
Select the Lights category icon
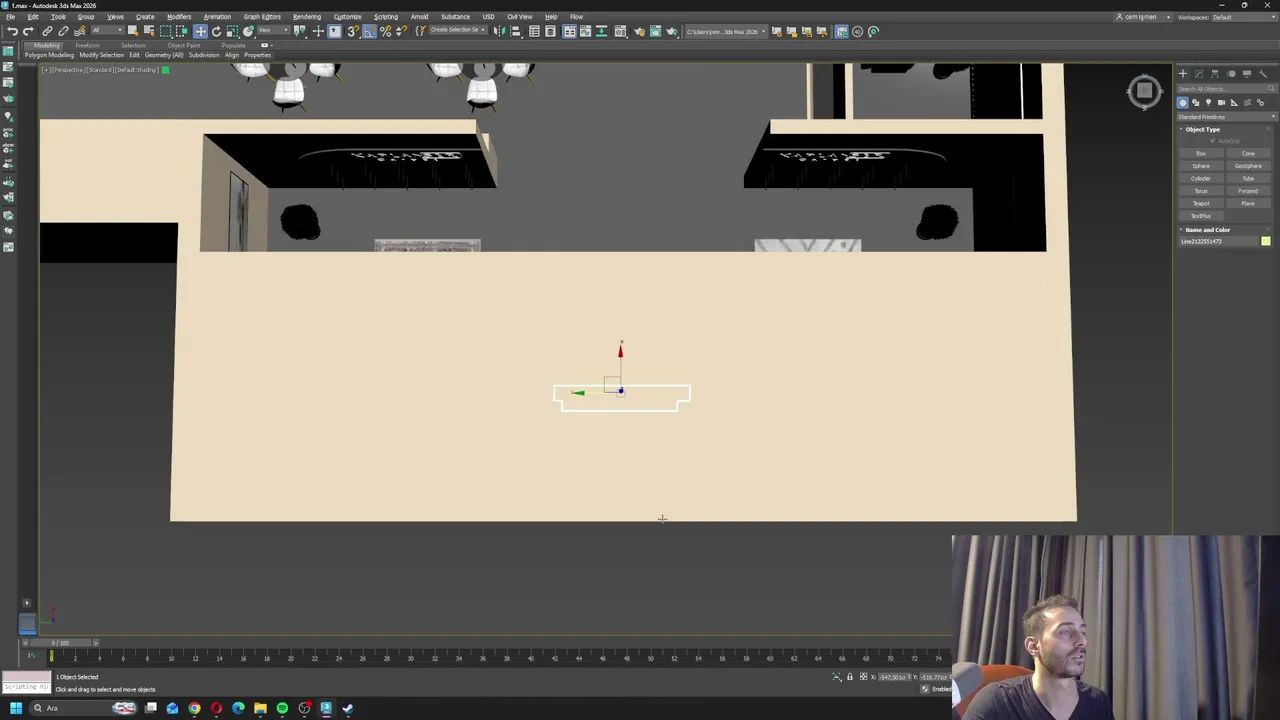pyautogui.click(x=1208, y=103)
